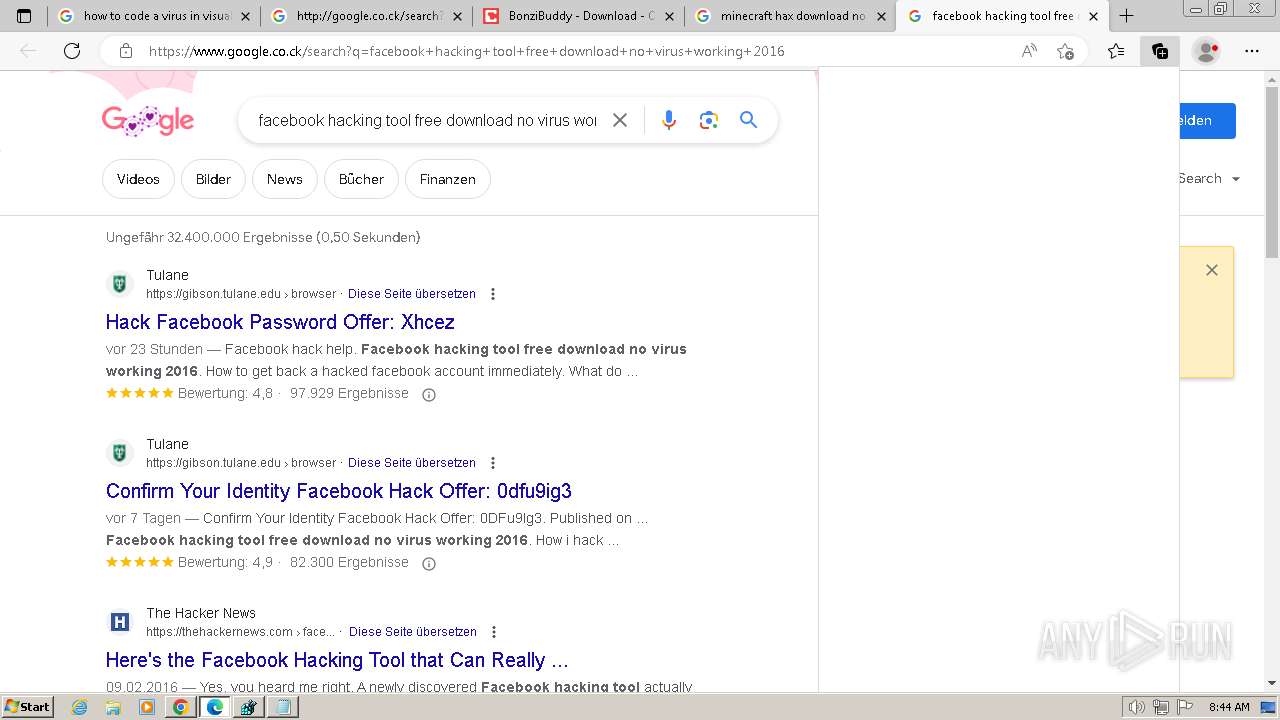Start voice search with the microphone icon

coord(669,120)
